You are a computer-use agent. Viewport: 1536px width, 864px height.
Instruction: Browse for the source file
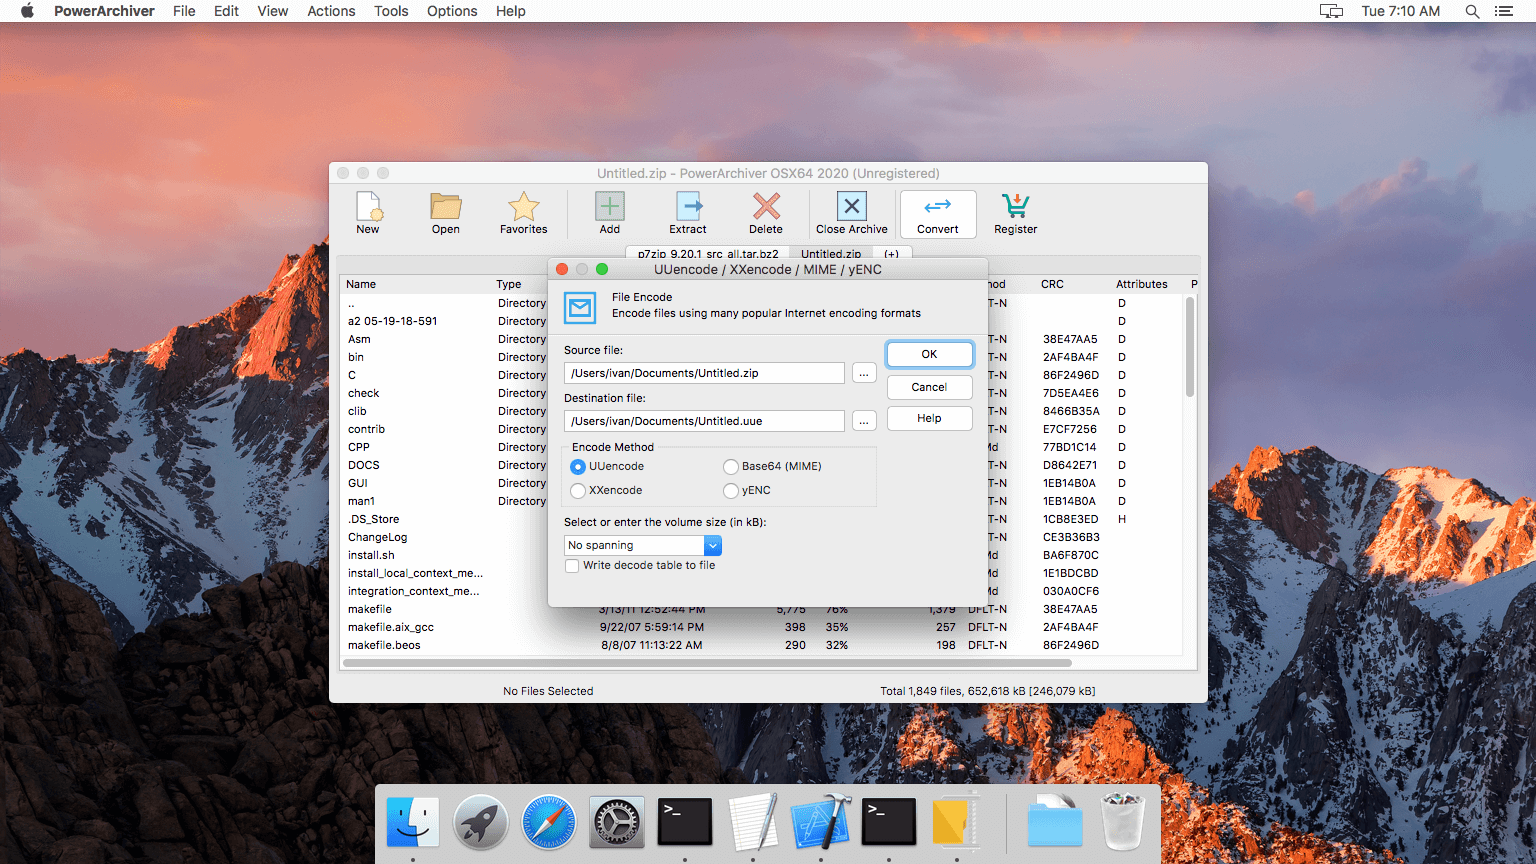tap(864, 373)
